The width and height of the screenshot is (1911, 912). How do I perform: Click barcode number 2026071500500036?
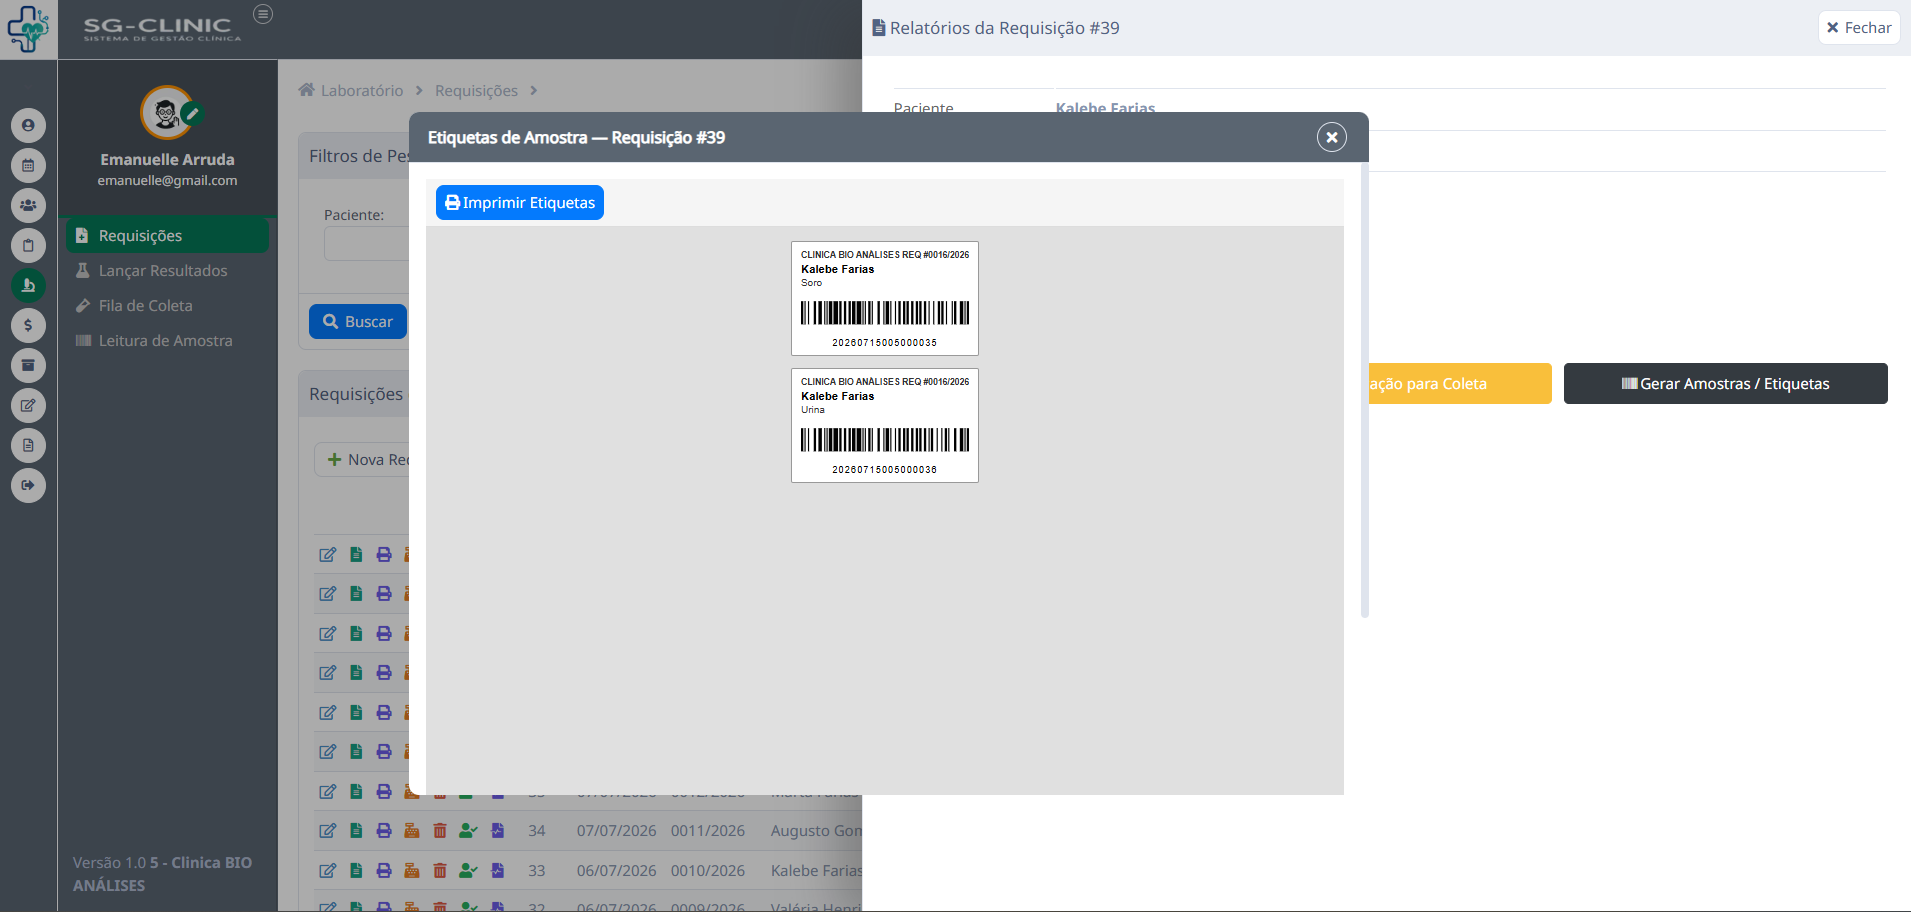(x=885, y=470)
